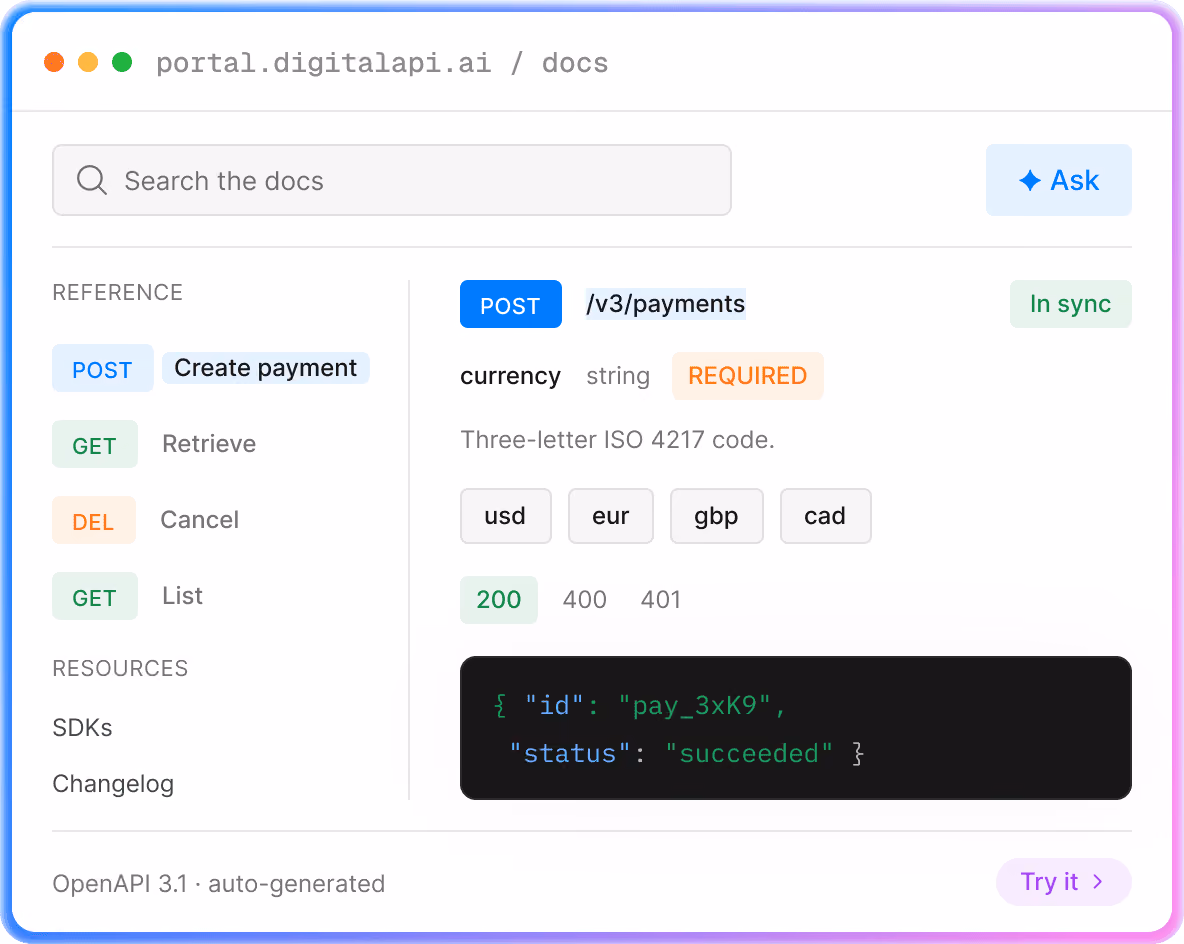
Task: Open the Changelog resource link
Action: [x=113, y=784]
